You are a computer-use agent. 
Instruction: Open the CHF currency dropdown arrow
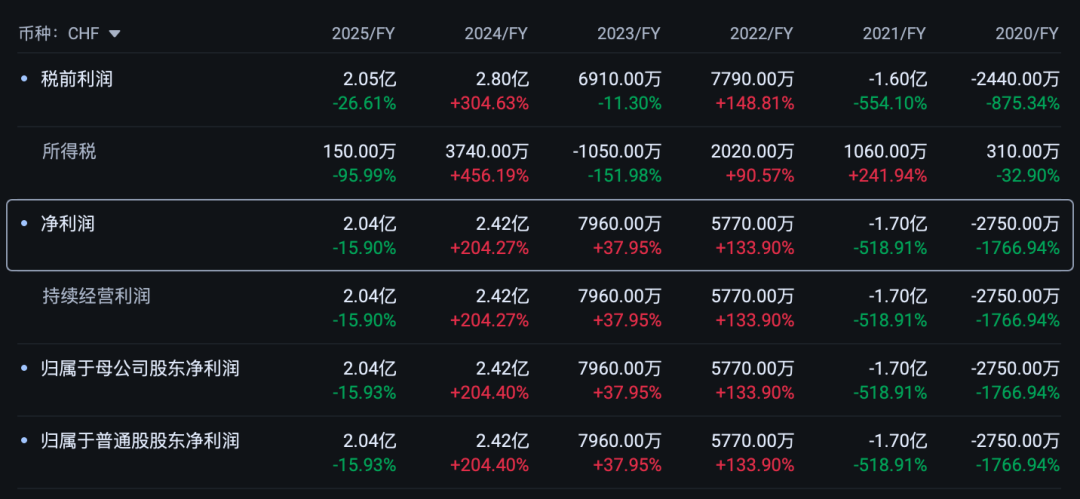(114, 34)
